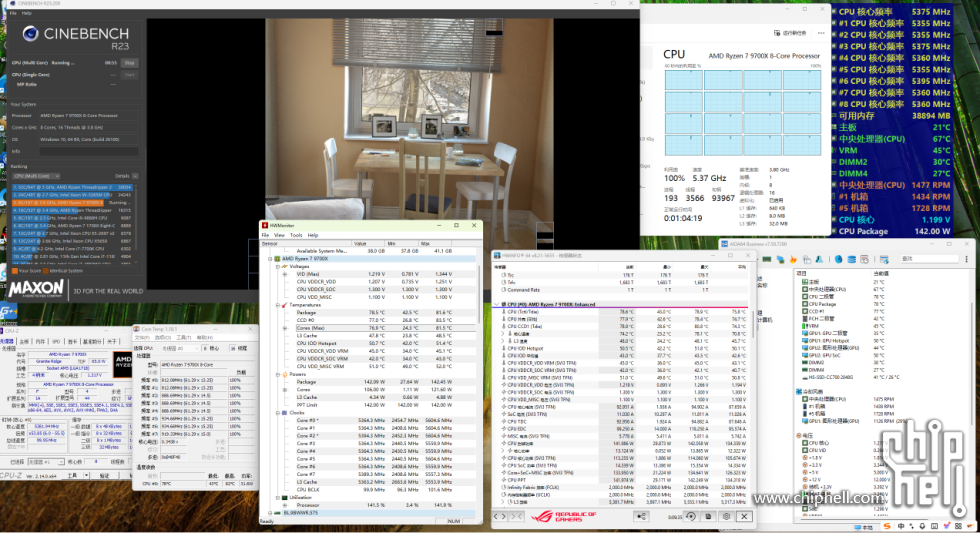Screen dimensions: 980x533
Task: Click the AIDA64 blue globe toolbar icon
Action: pos(838,259)
